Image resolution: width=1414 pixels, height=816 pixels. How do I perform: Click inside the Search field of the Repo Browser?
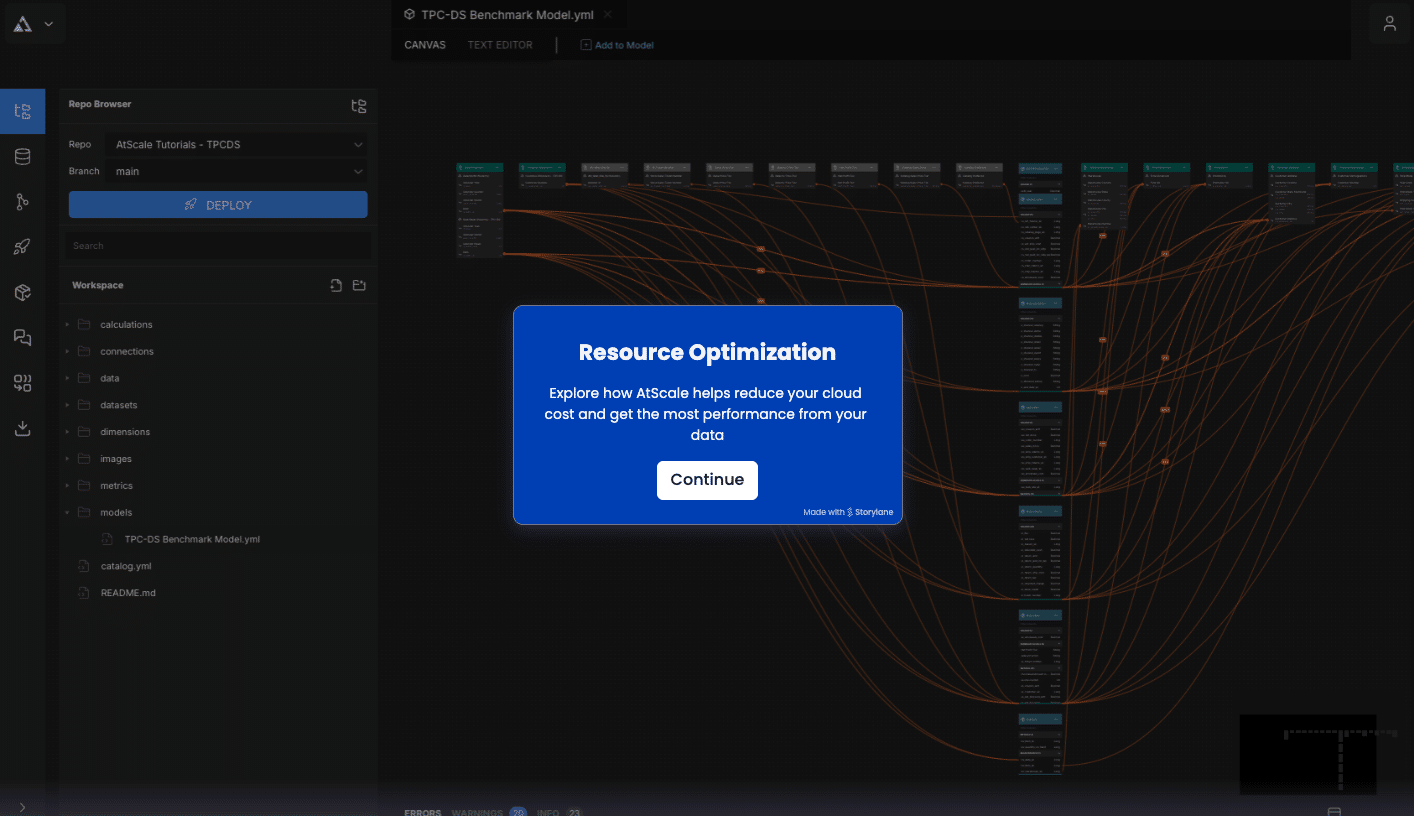tap(217, 245)
